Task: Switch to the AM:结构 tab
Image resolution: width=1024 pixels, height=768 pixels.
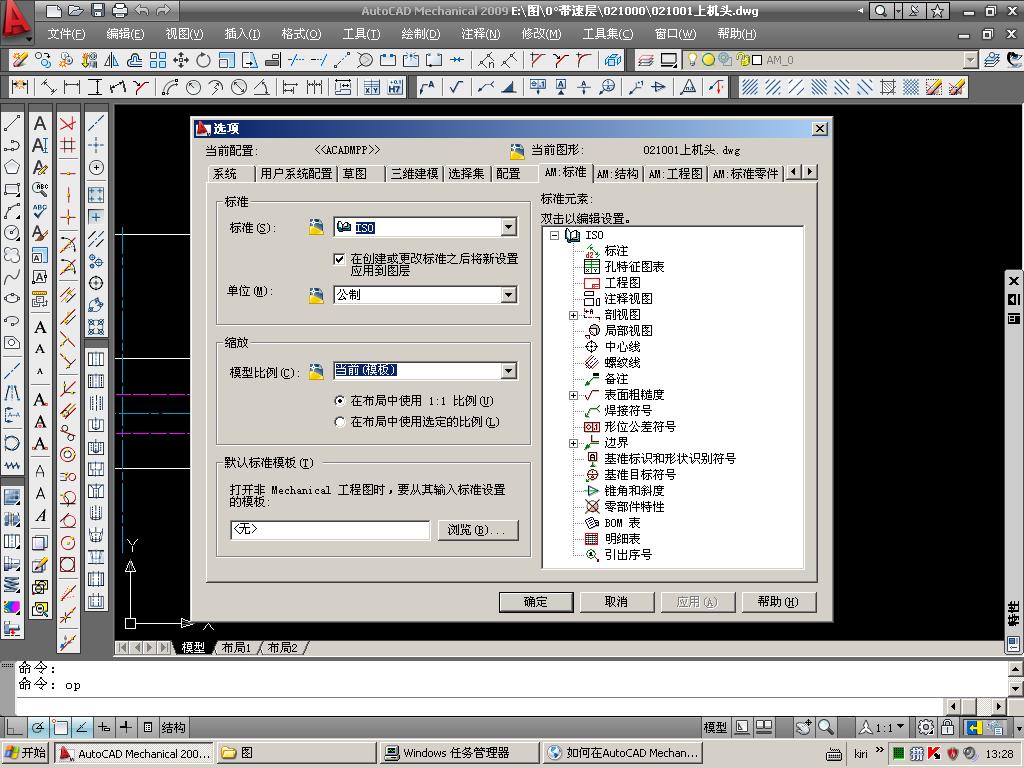Action: 617,174
